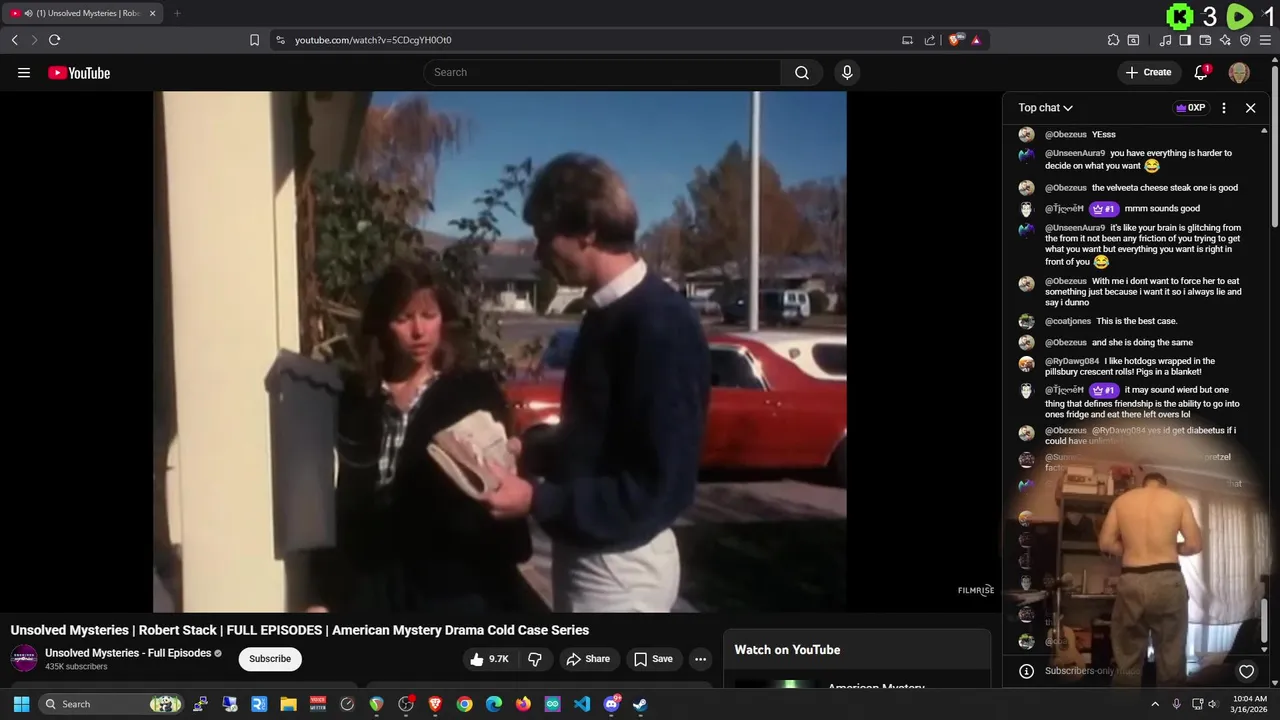
Task: Subscribe to Unsolved Mysteries channel
Action: click(x=270, y=659)
